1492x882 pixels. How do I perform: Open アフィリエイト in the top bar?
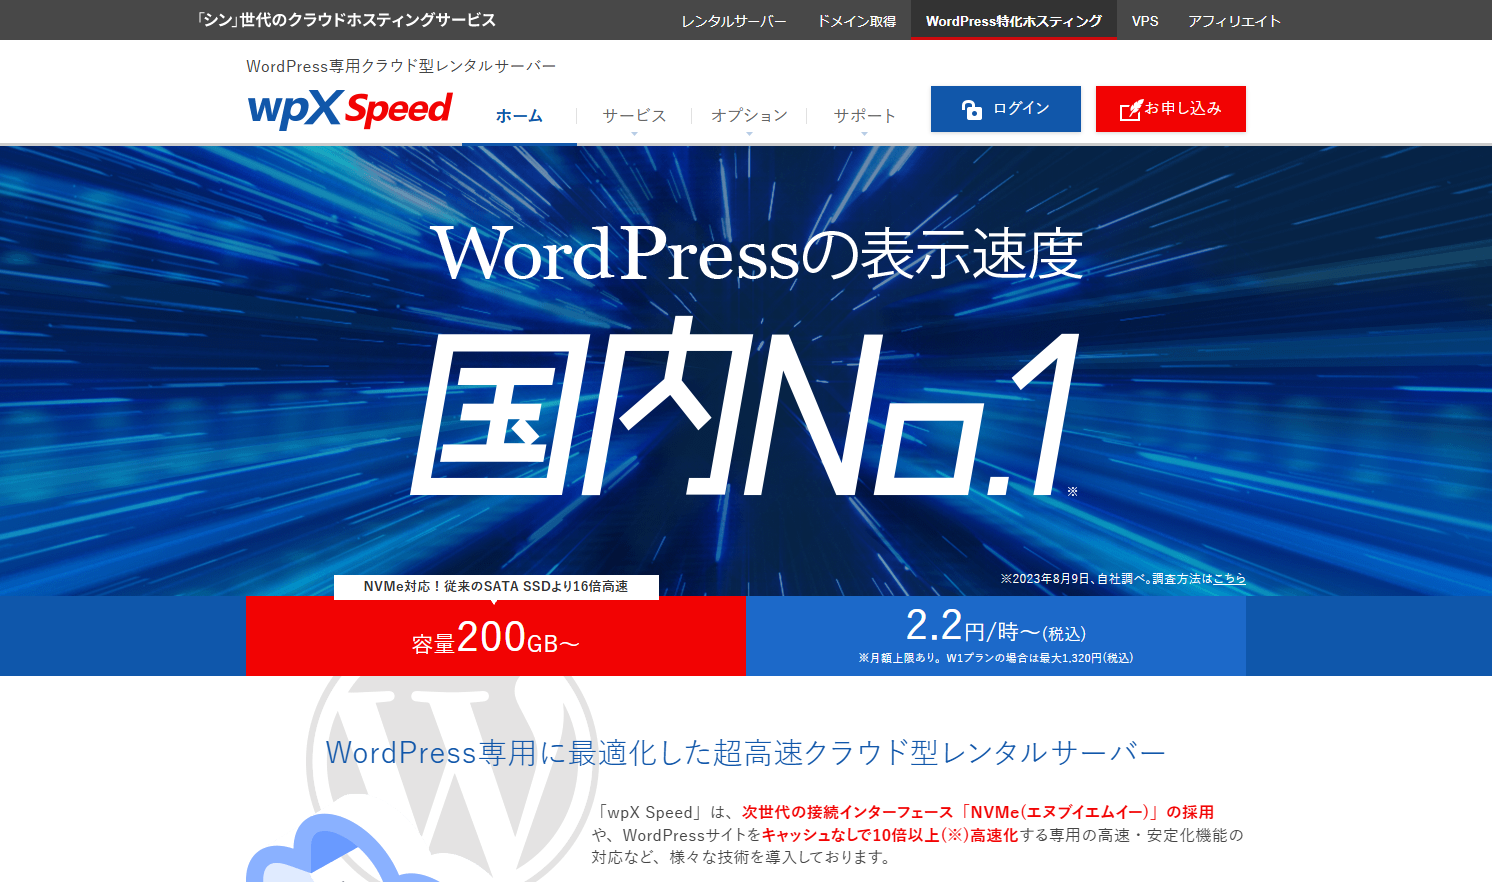(1234, 21)
